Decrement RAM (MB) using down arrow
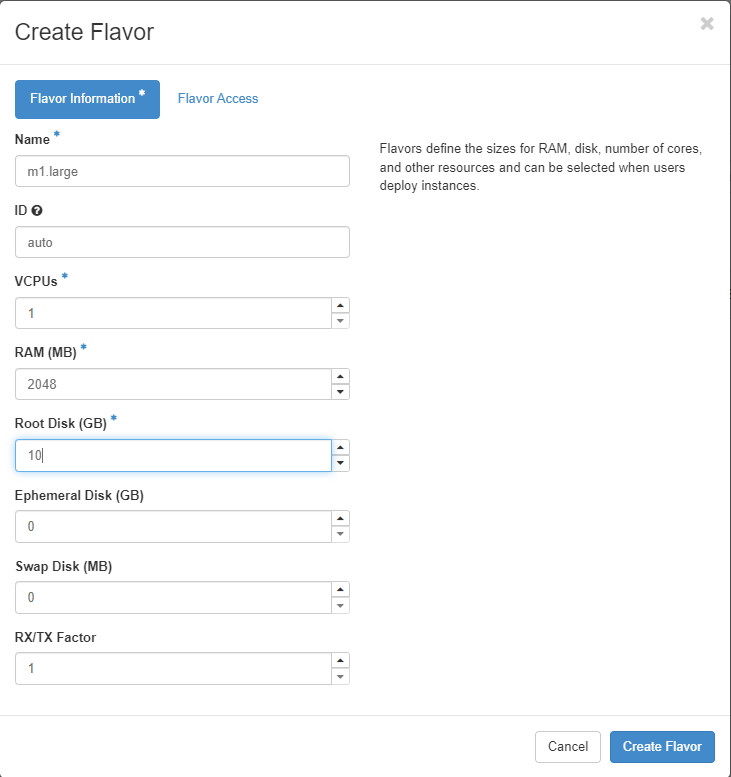Image resolution: width=731 pixels, height=777 pixels. click(341, 392)
